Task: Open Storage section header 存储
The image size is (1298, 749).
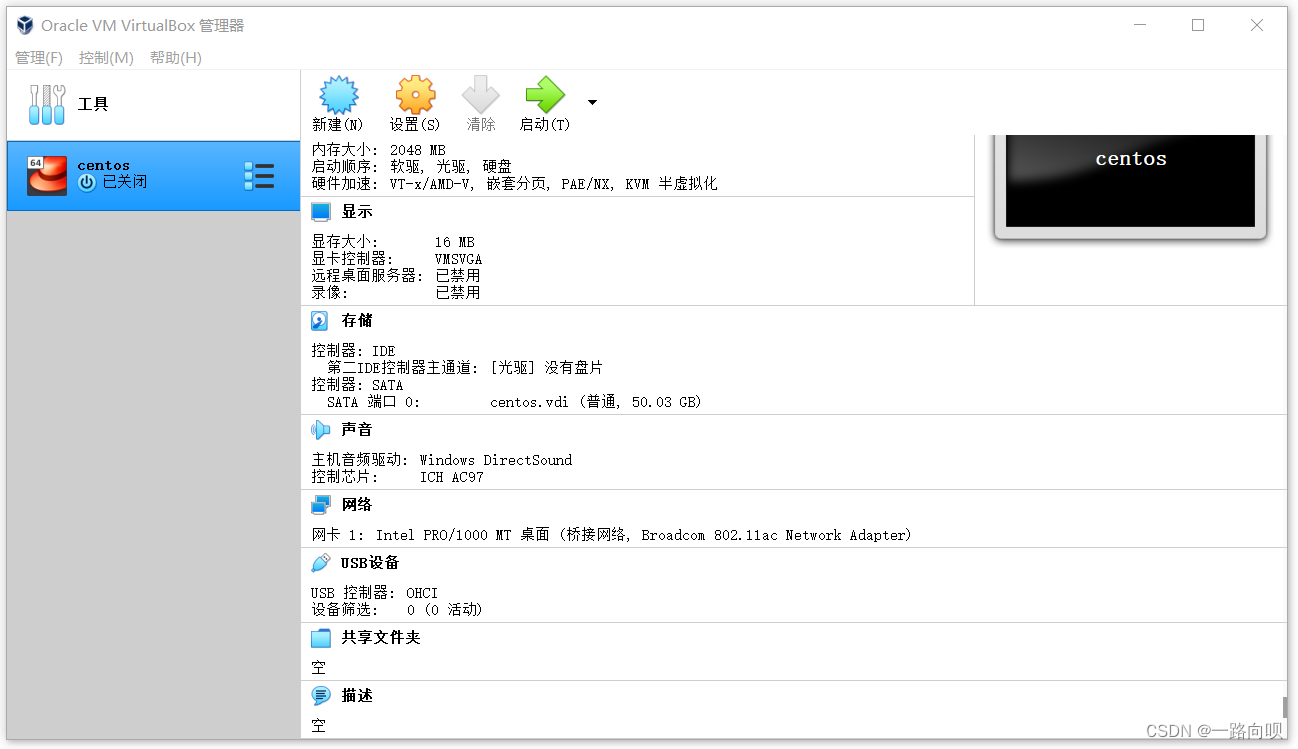Action: tap(357, 321)
